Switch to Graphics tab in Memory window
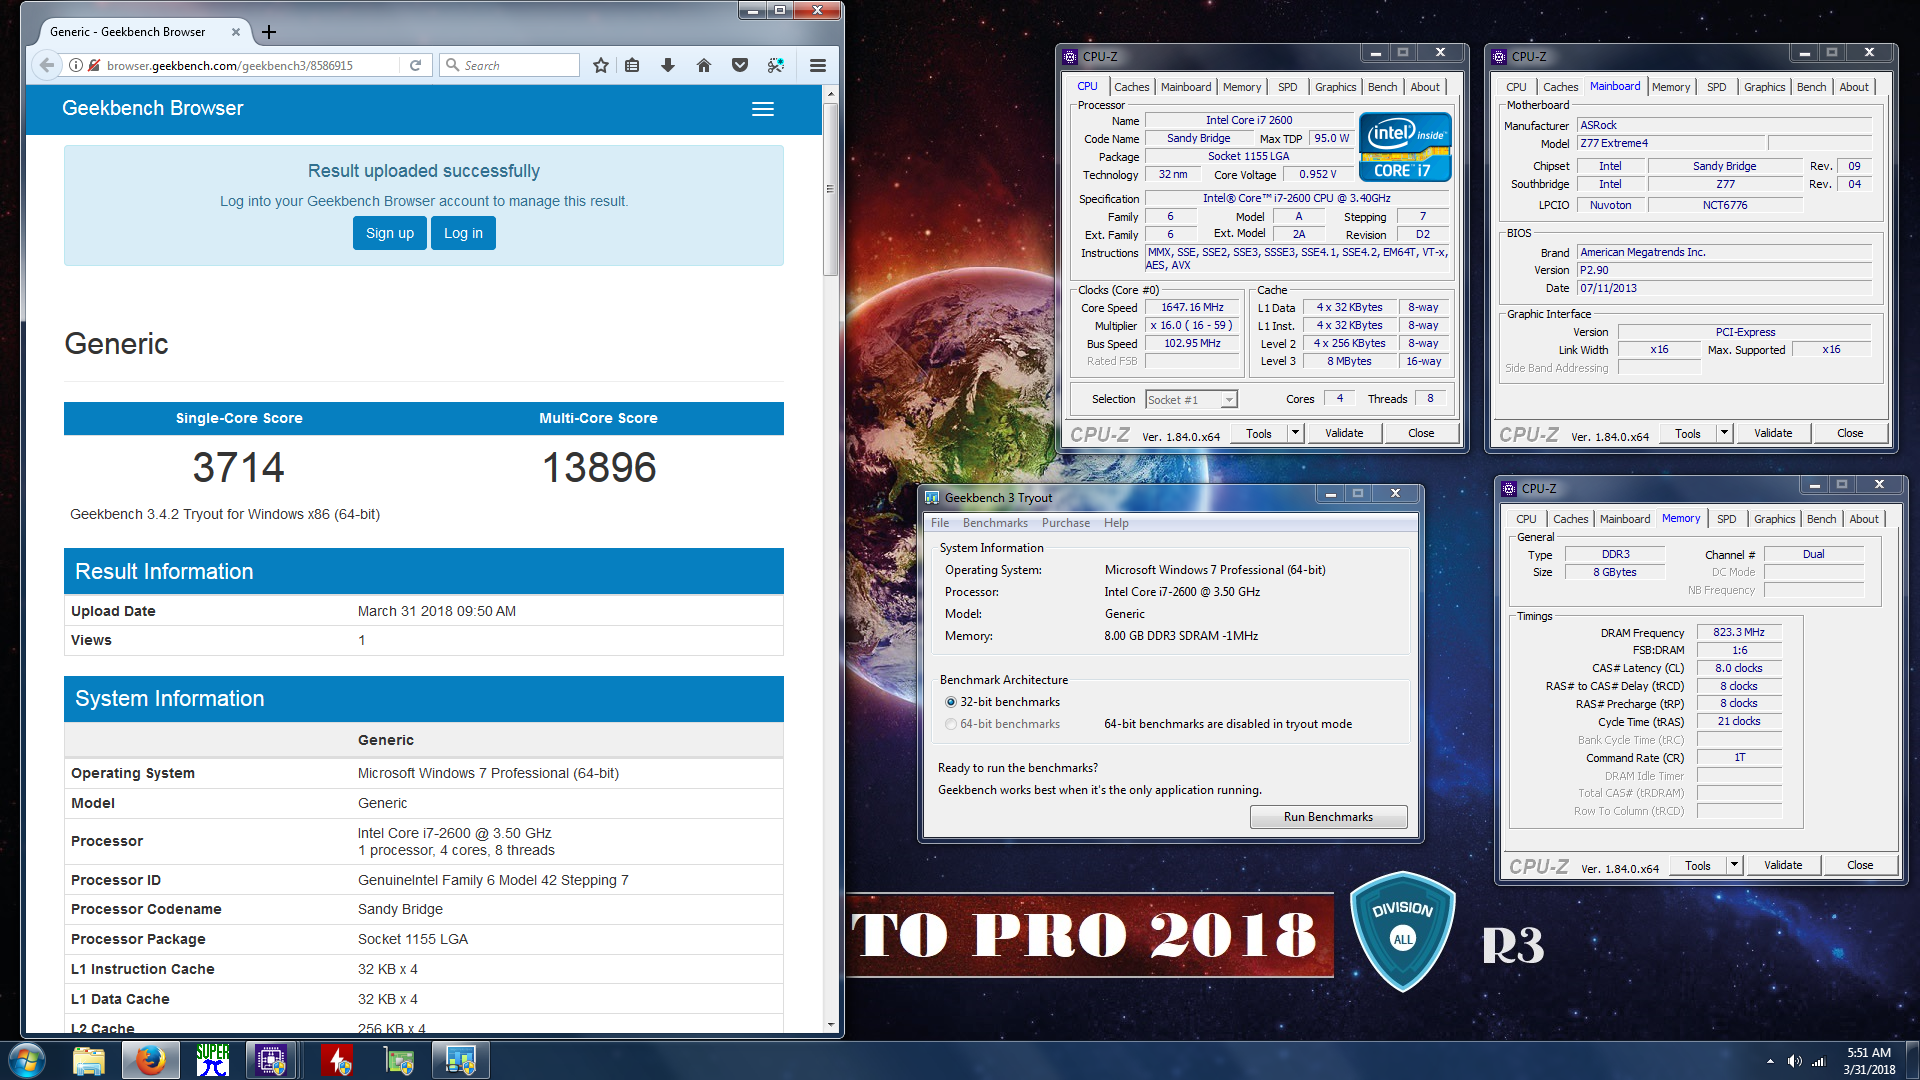The image size is (1920, 1080). [x=1774, y=519]
